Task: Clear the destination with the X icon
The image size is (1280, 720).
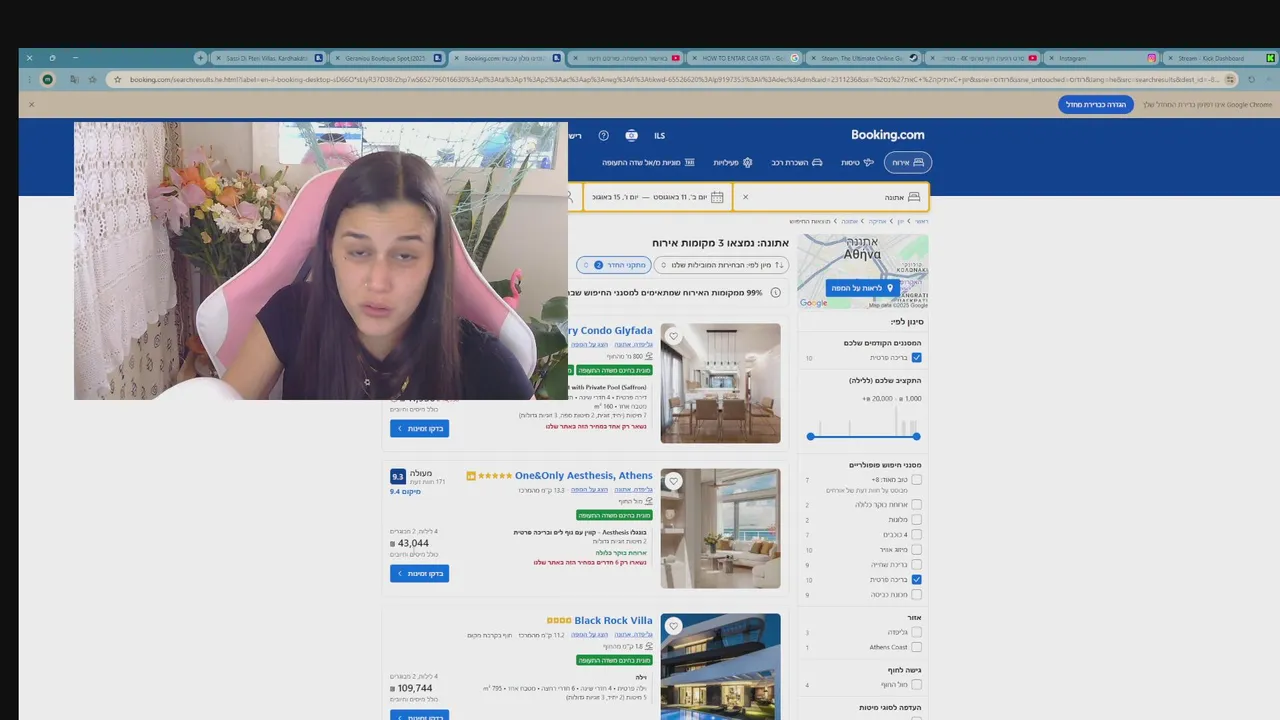Action: [745, 197]
